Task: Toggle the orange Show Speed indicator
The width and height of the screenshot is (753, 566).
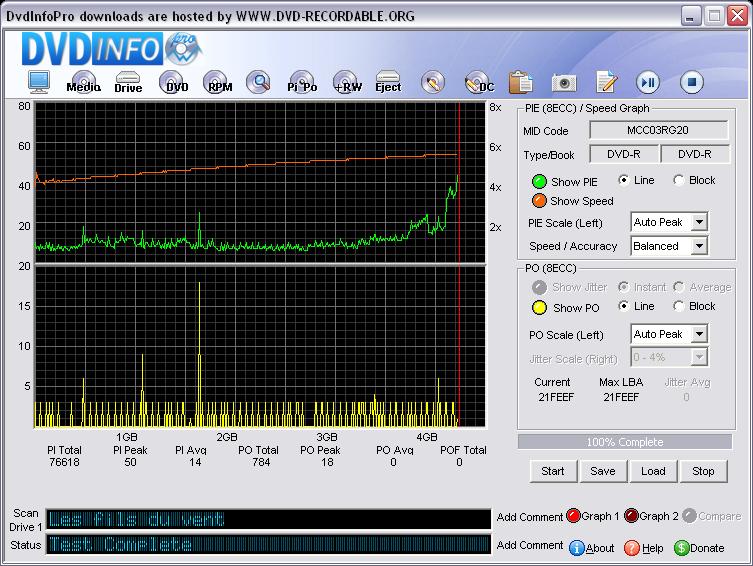Action: click(x=539, y=201)
